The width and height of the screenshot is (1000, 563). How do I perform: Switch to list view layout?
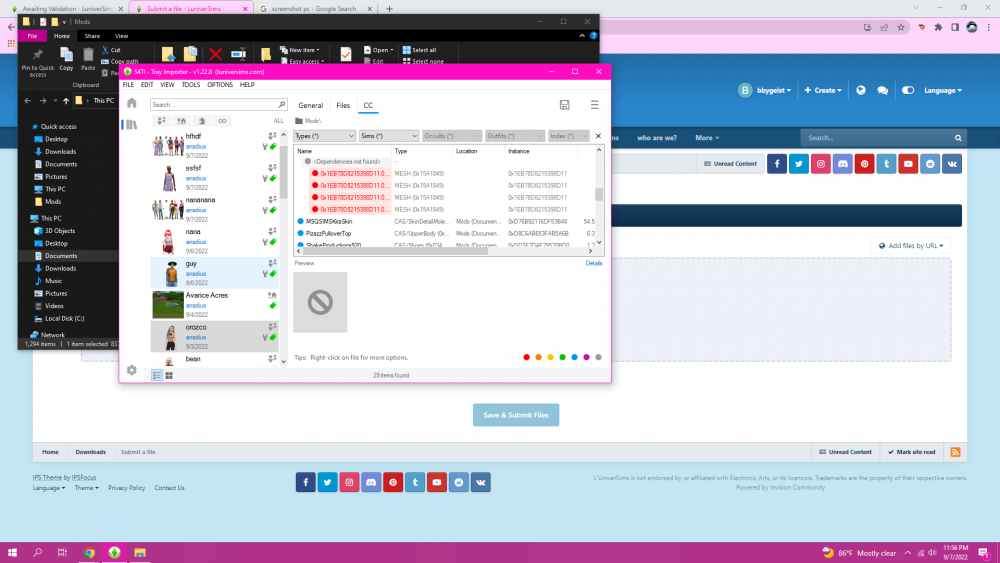click(157, 376)
